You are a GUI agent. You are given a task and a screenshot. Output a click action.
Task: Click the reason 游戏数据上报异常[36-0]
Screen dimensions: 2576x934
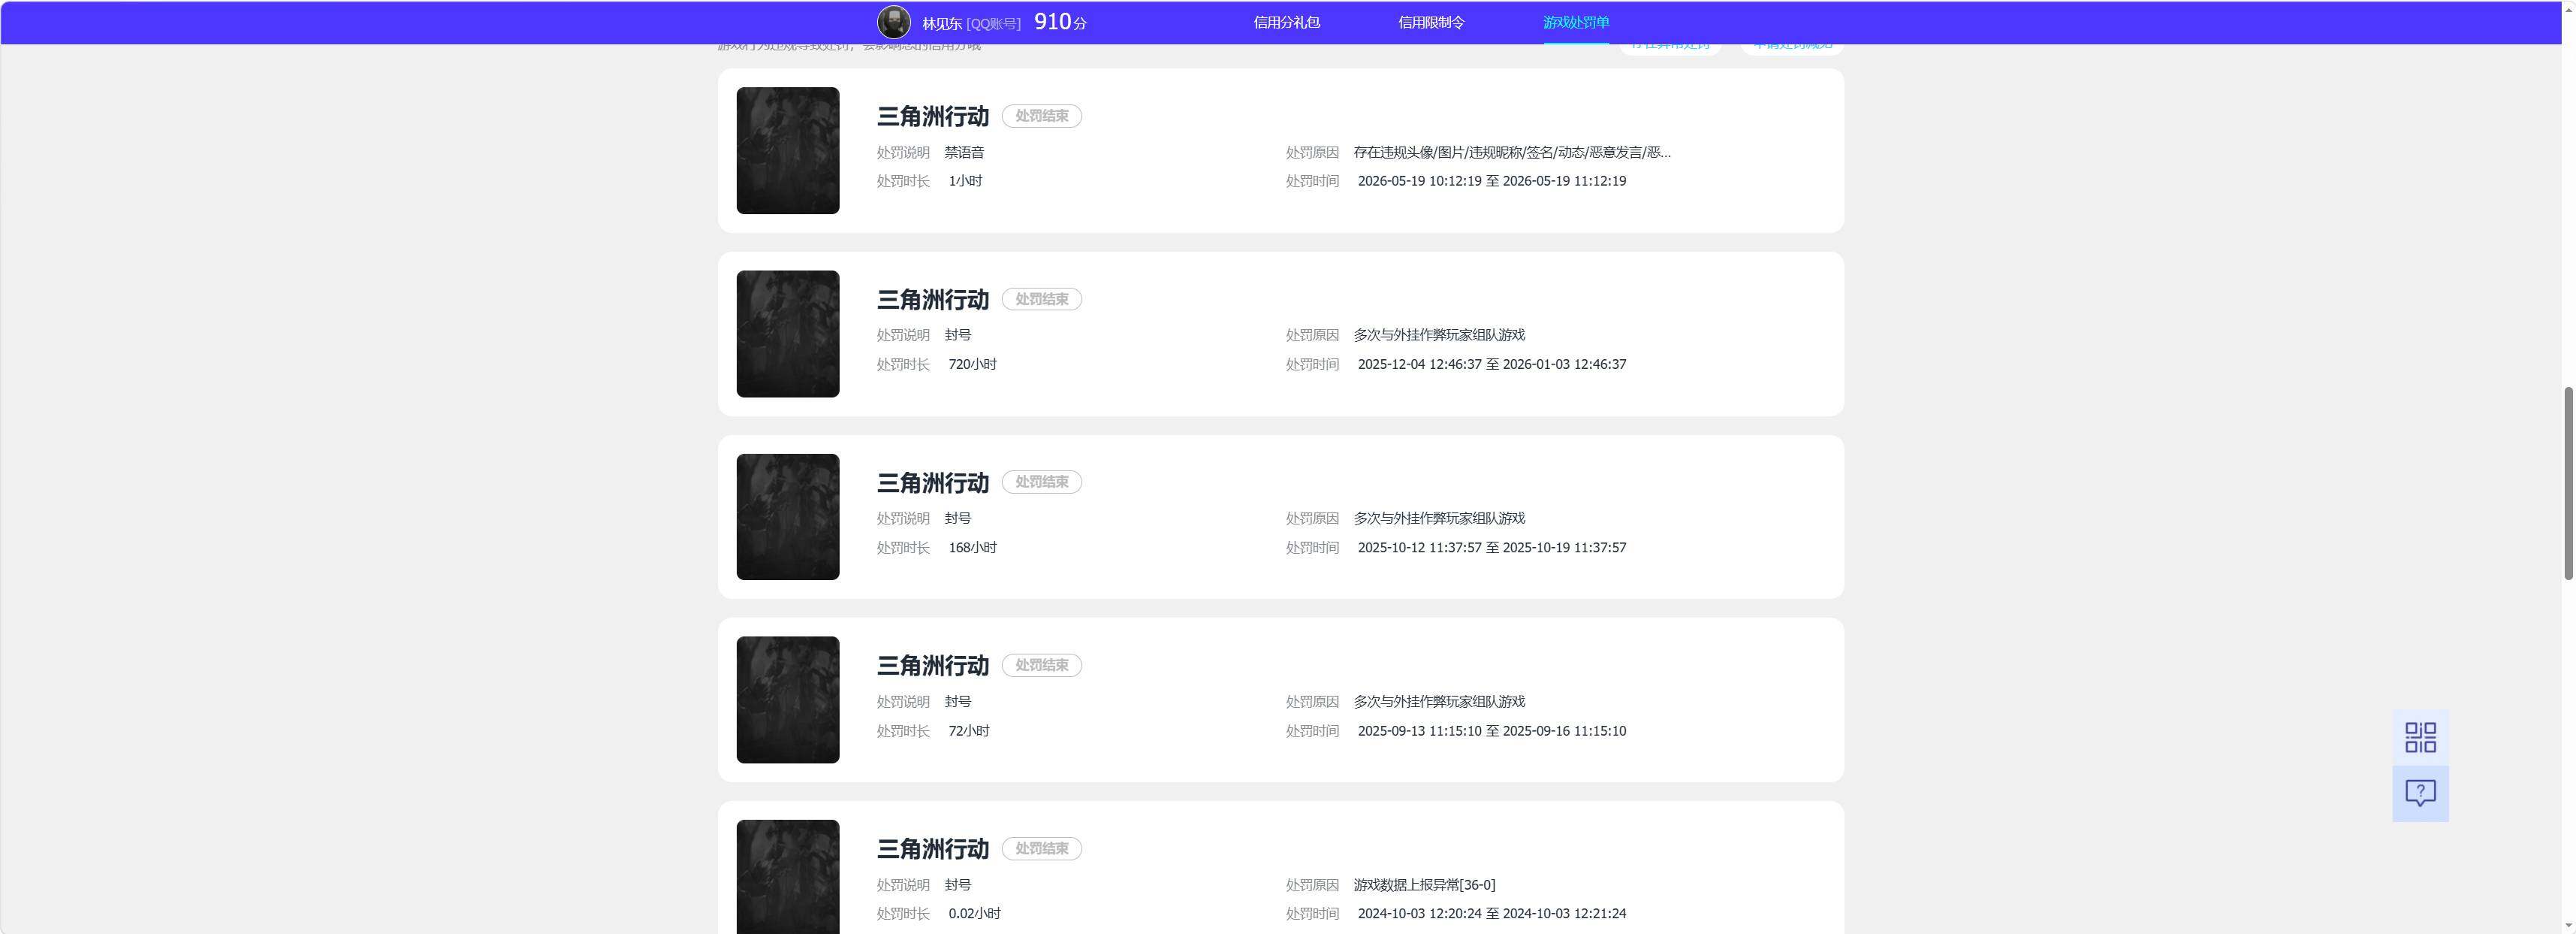click(1424, 885)
